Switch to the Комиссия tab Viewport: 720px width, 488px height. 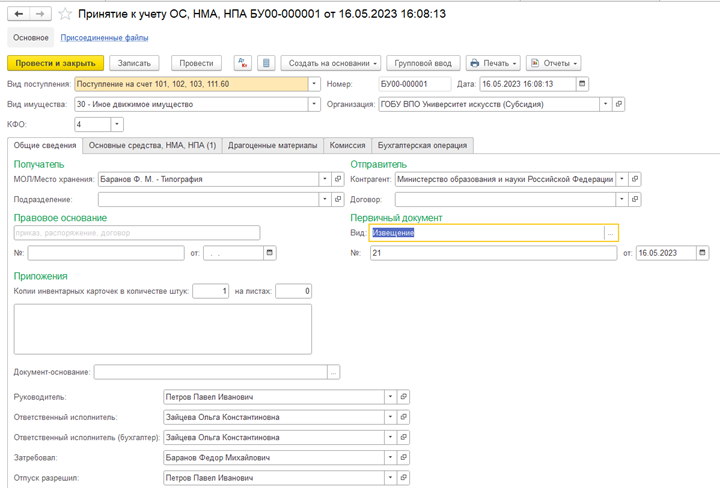[348, 146]
